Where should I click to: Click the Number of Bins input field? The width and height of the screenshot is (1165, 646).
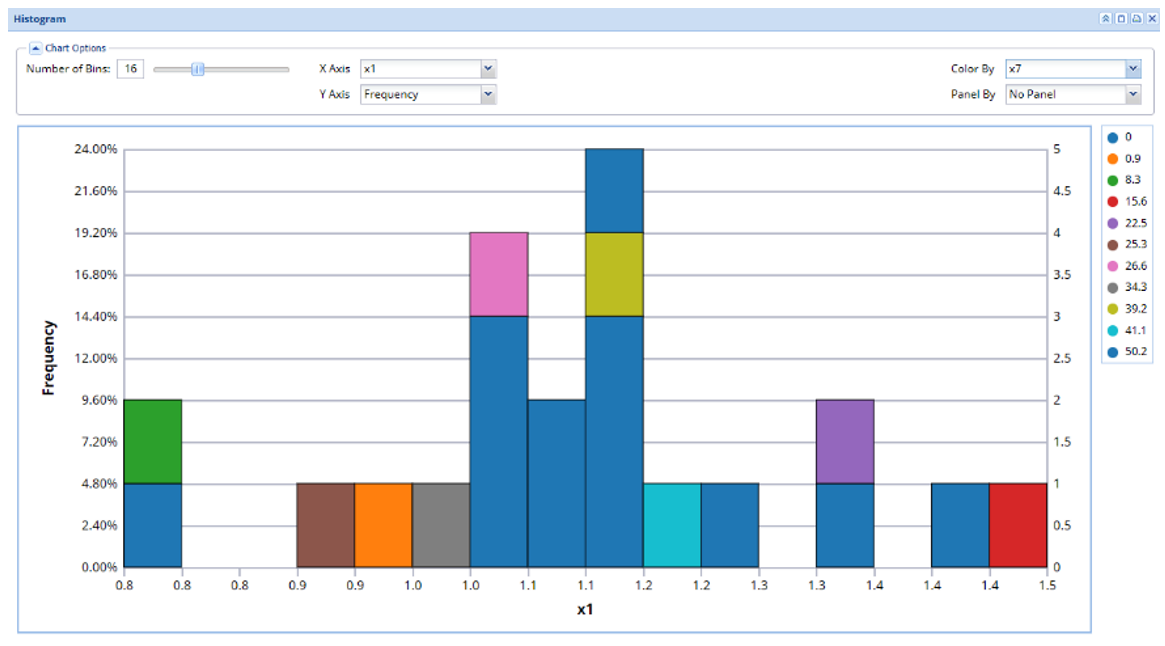point(130,69)
